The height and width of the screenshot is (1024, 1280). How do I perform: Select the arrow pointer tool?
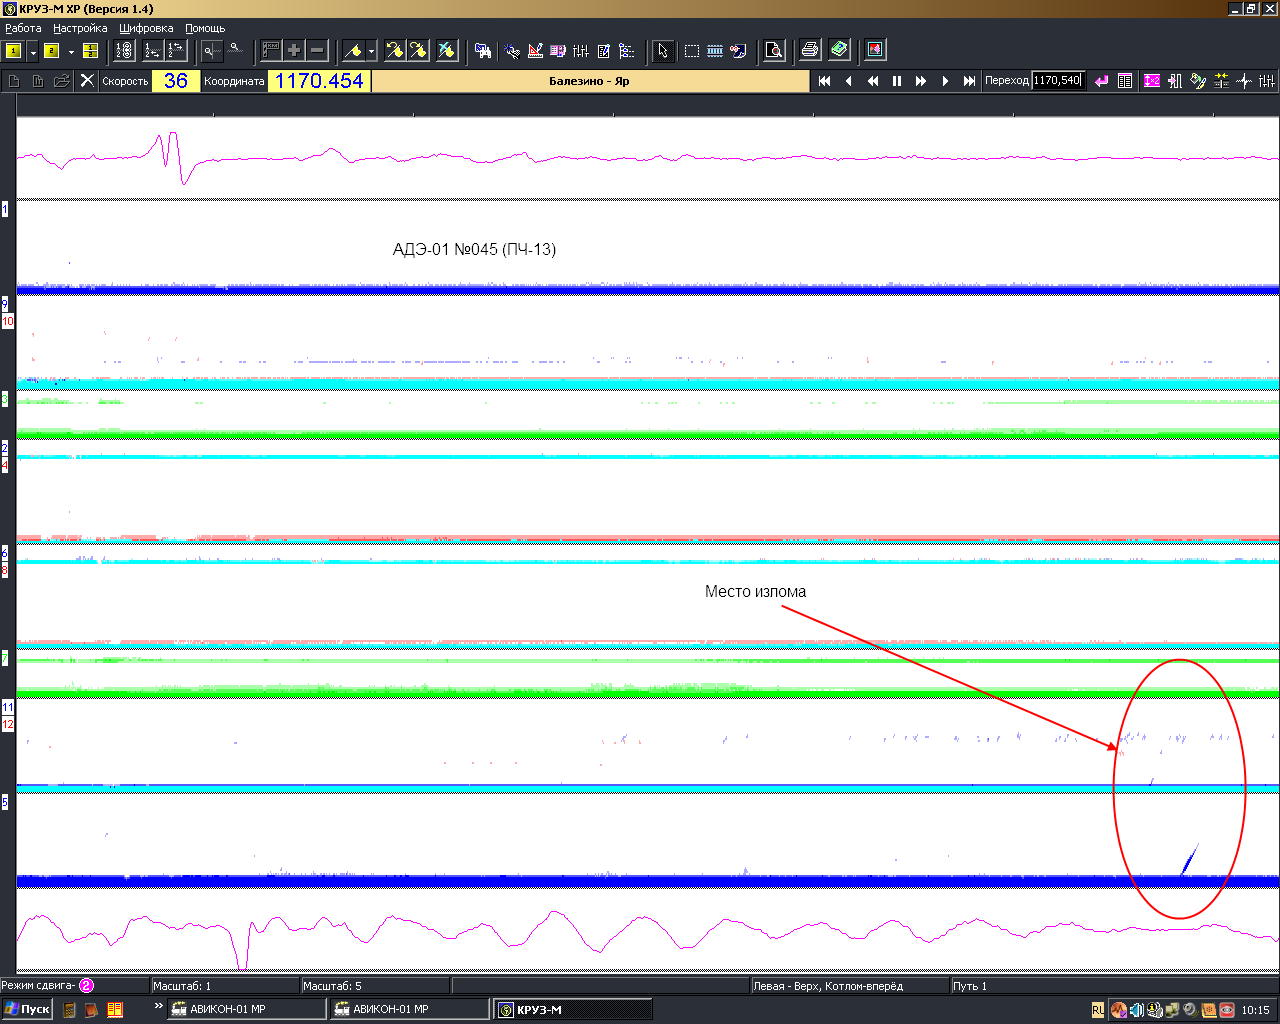tap(662, 50)
